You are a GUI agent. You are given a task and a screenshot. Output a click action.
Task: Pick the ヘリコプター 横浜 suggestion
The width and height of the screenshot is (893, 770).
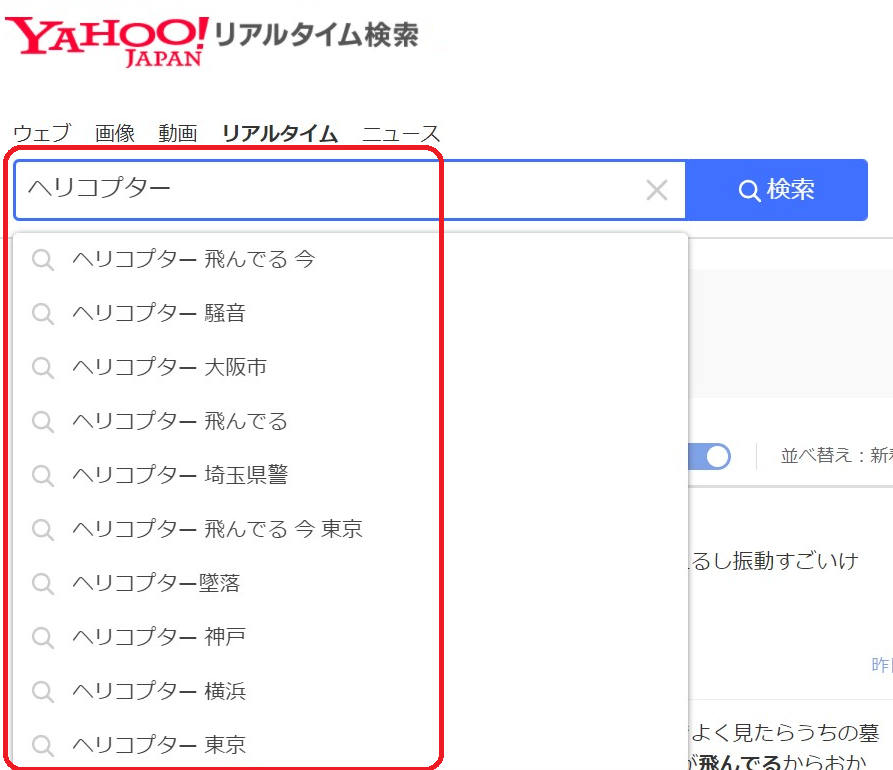tap(350, 691)
